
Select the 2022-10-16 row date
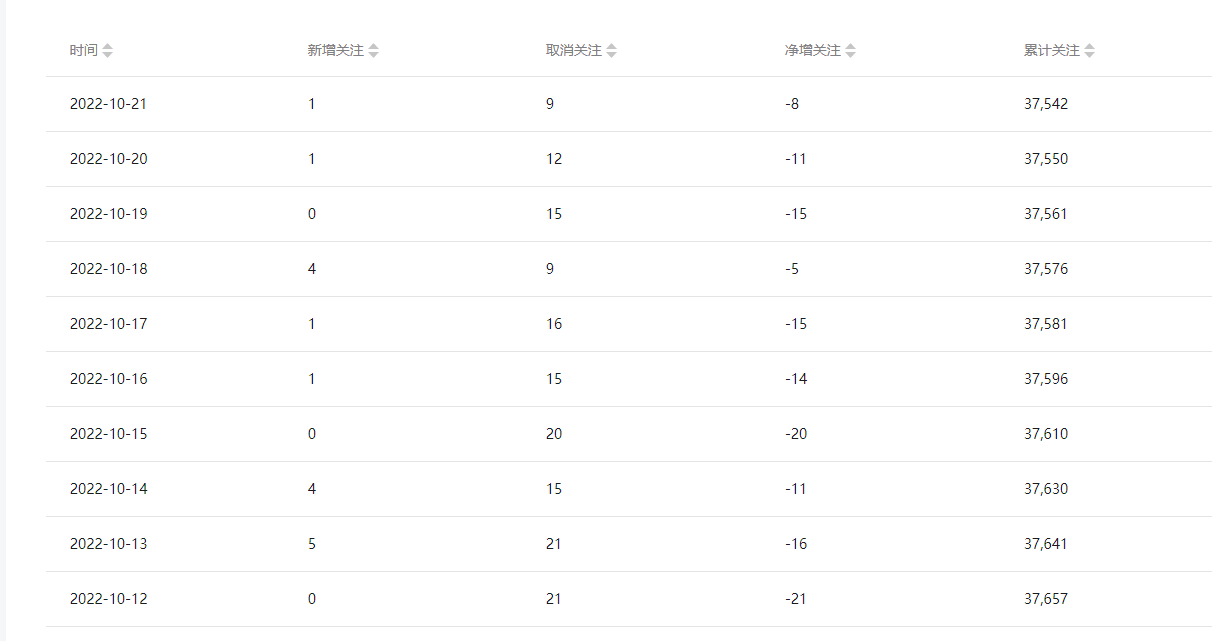point(109,379)
